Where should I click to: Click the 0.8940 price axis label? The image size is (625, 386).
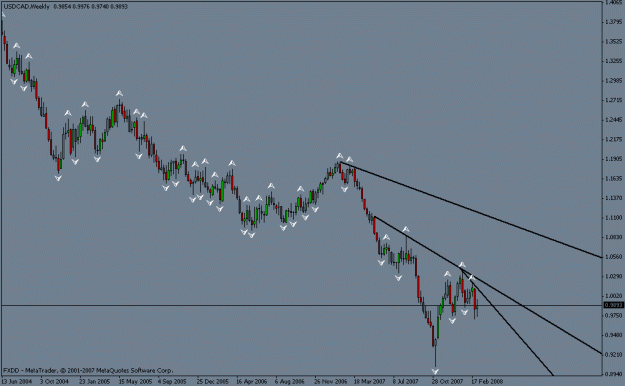[x=613, y=374]
